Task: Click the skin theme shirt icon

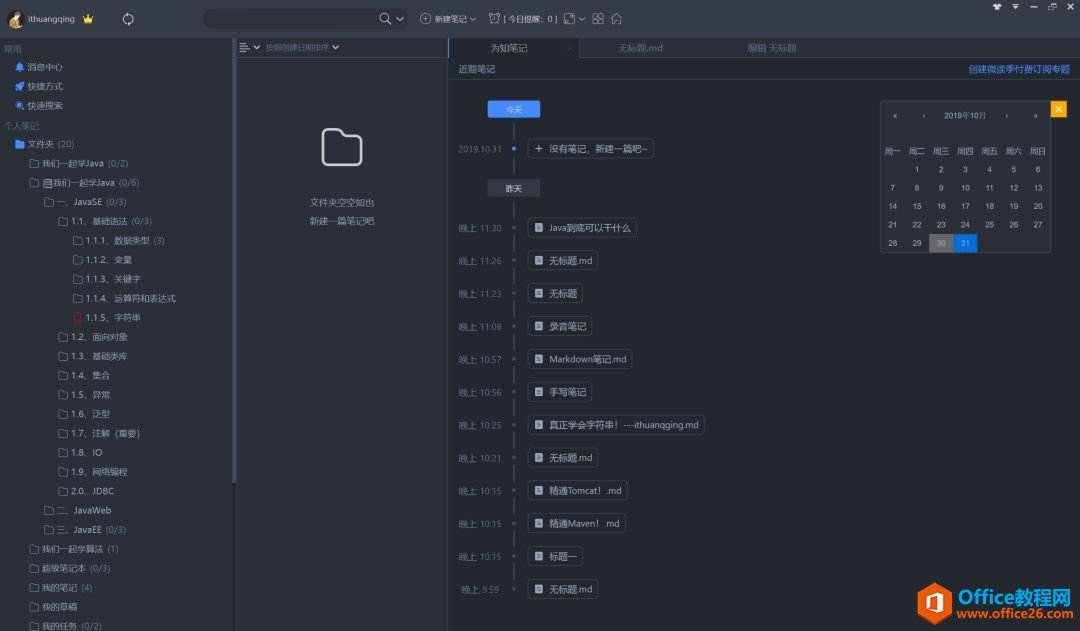Action: click(x=996, y=6)
